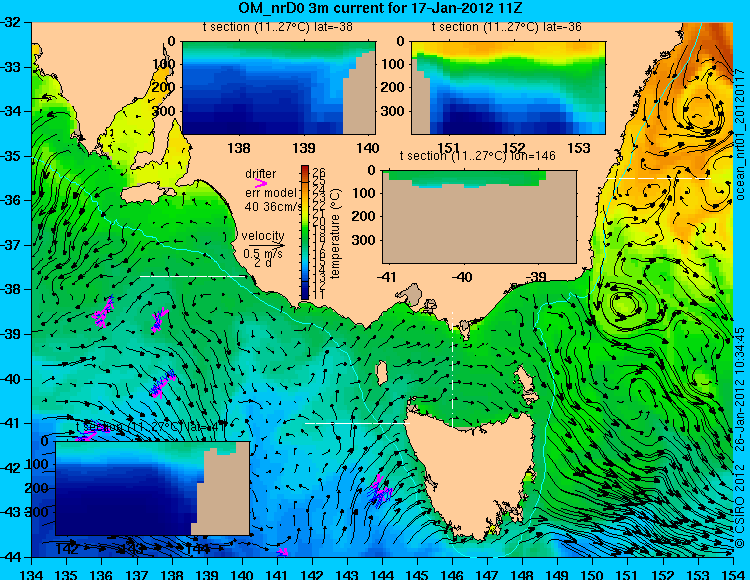Image resolution: width=750 pixels, height=580 pixels.
Task: Click the white dashed vertical line at longitude 146
Action: point(452,370)
